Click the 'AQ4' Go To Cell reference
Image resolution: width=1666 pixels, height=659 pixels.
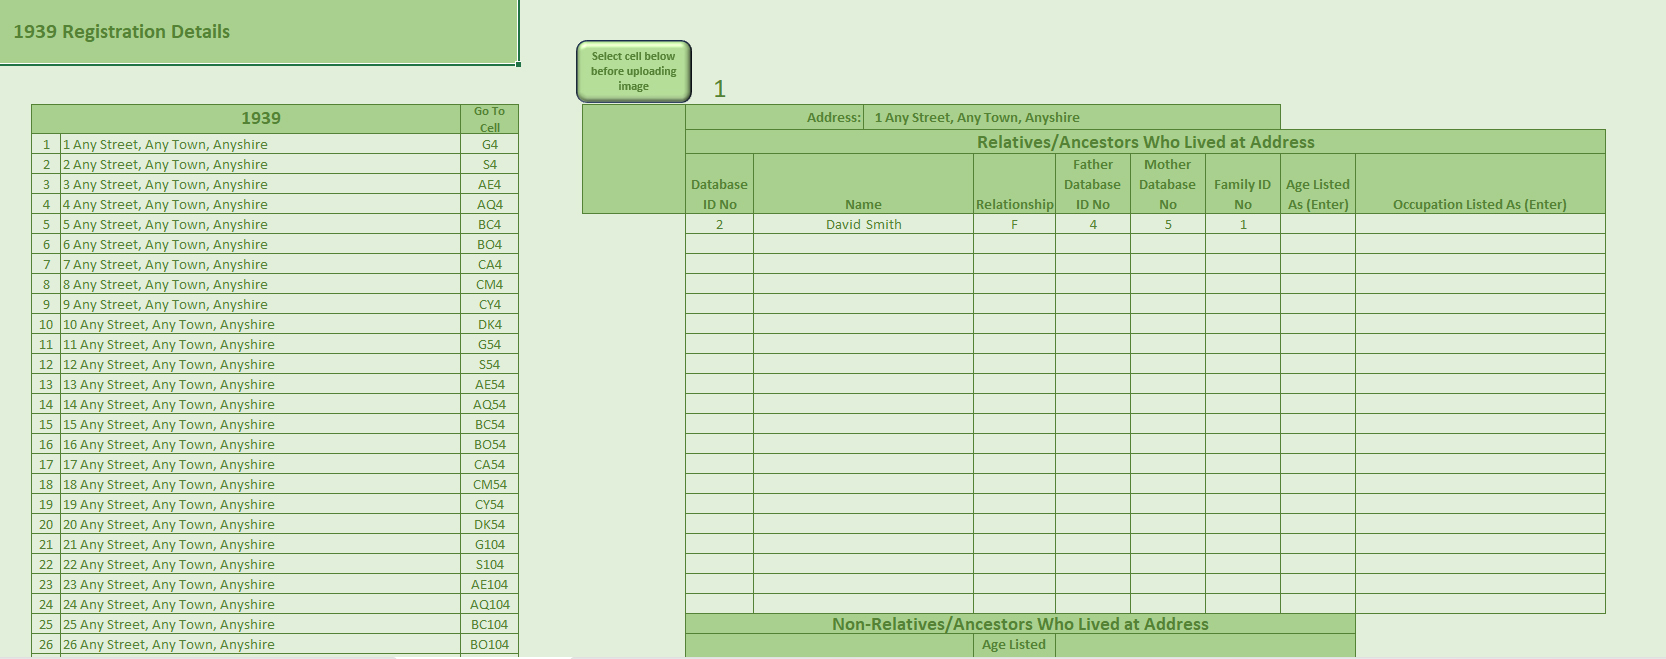[x=489, y=205]
